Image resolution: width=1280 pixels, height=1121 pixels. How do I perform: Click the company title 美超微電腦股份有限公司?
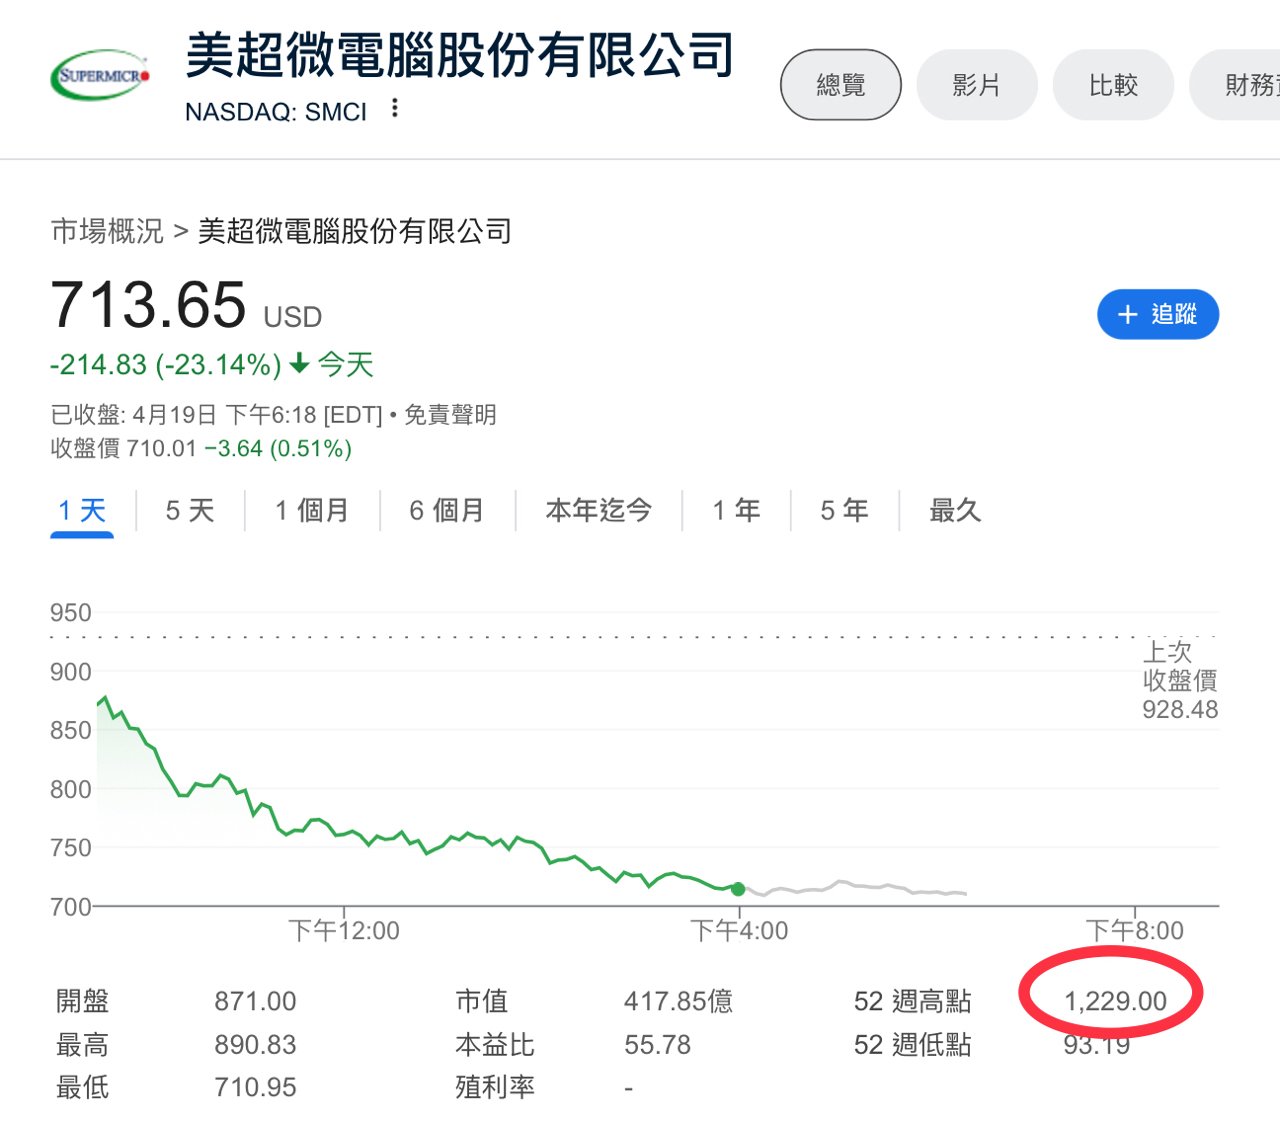pyautogui.click(x=460, y=55)
